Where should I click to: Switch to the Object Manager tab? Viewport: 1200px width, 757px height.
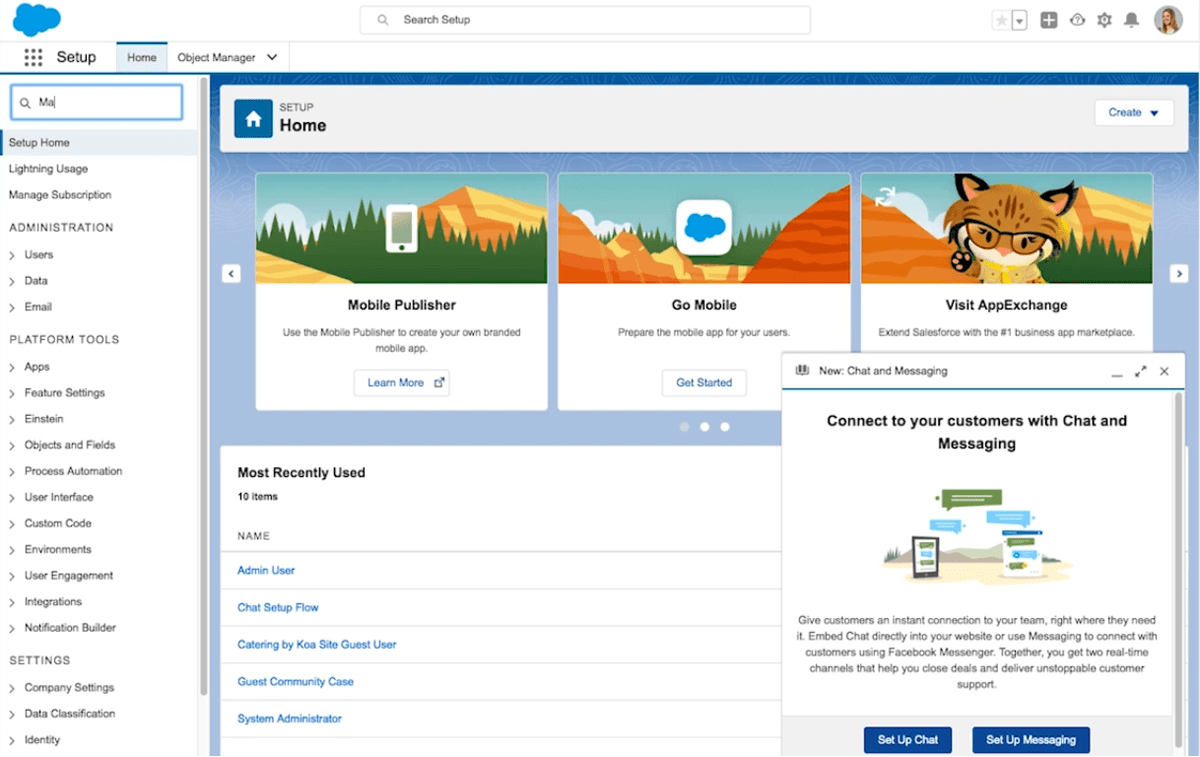coord(218,57)
